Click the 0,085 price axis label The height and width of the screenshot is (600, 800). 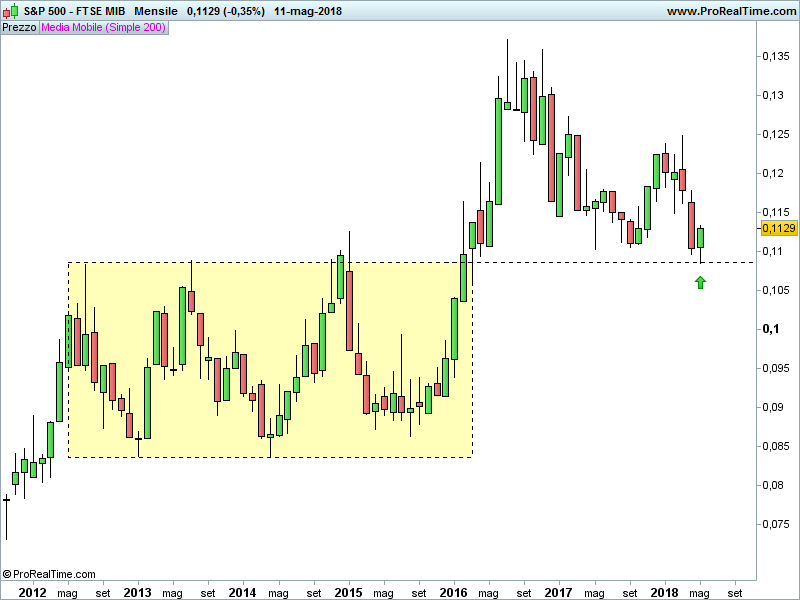coord(776,446)
